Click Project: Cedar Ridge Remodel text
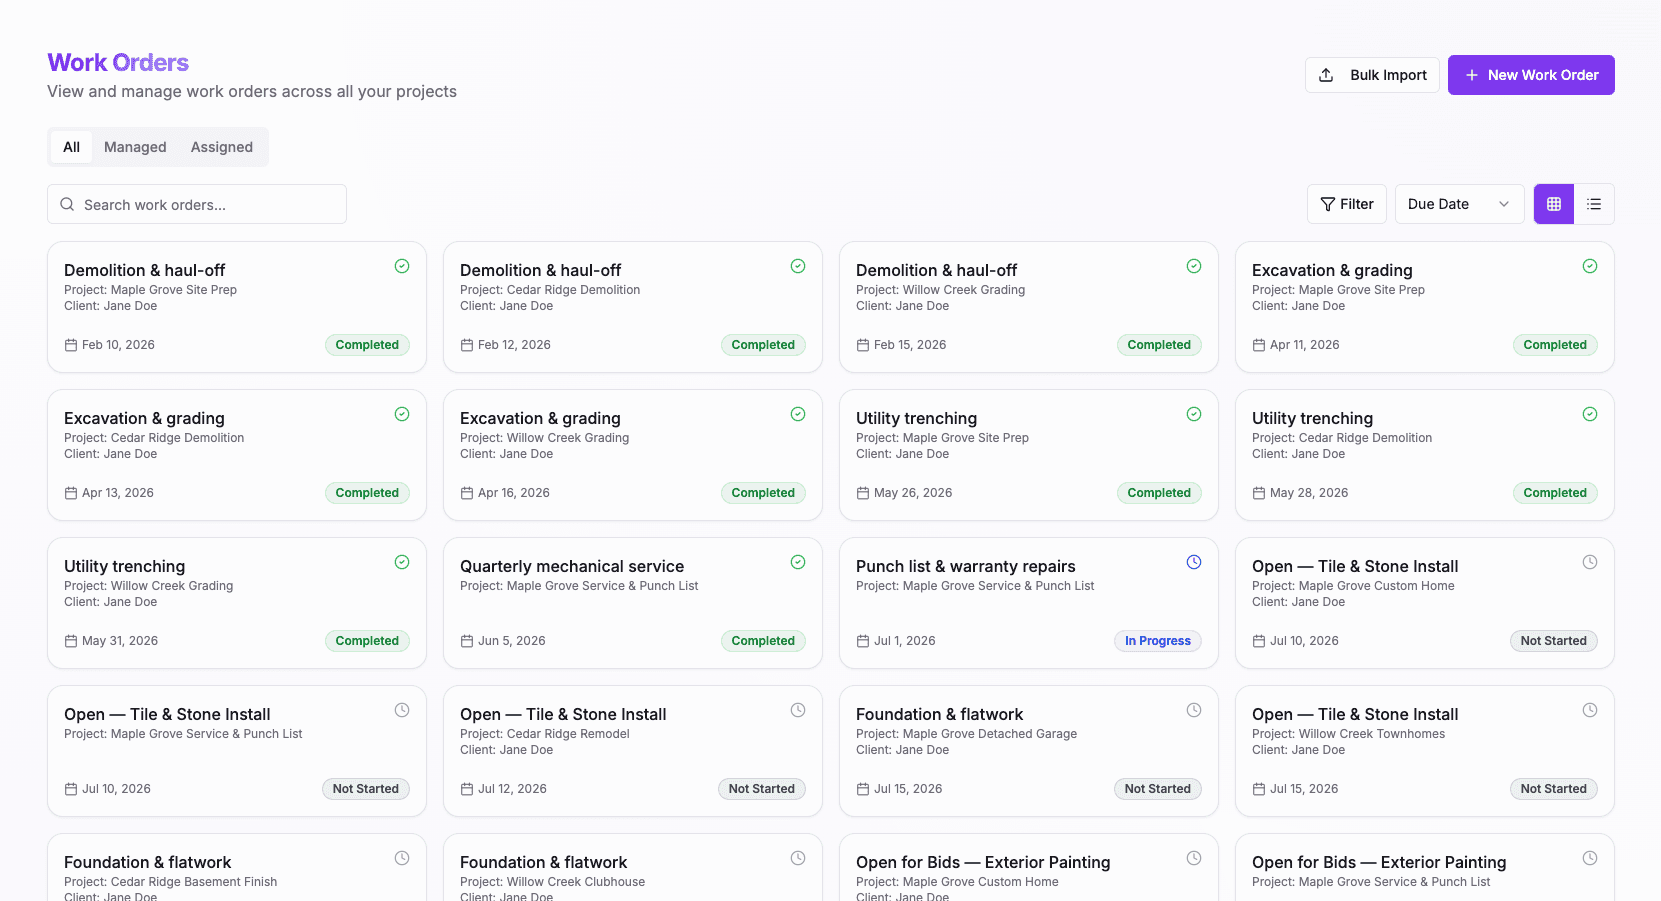1661x901 pixels. 545,734
